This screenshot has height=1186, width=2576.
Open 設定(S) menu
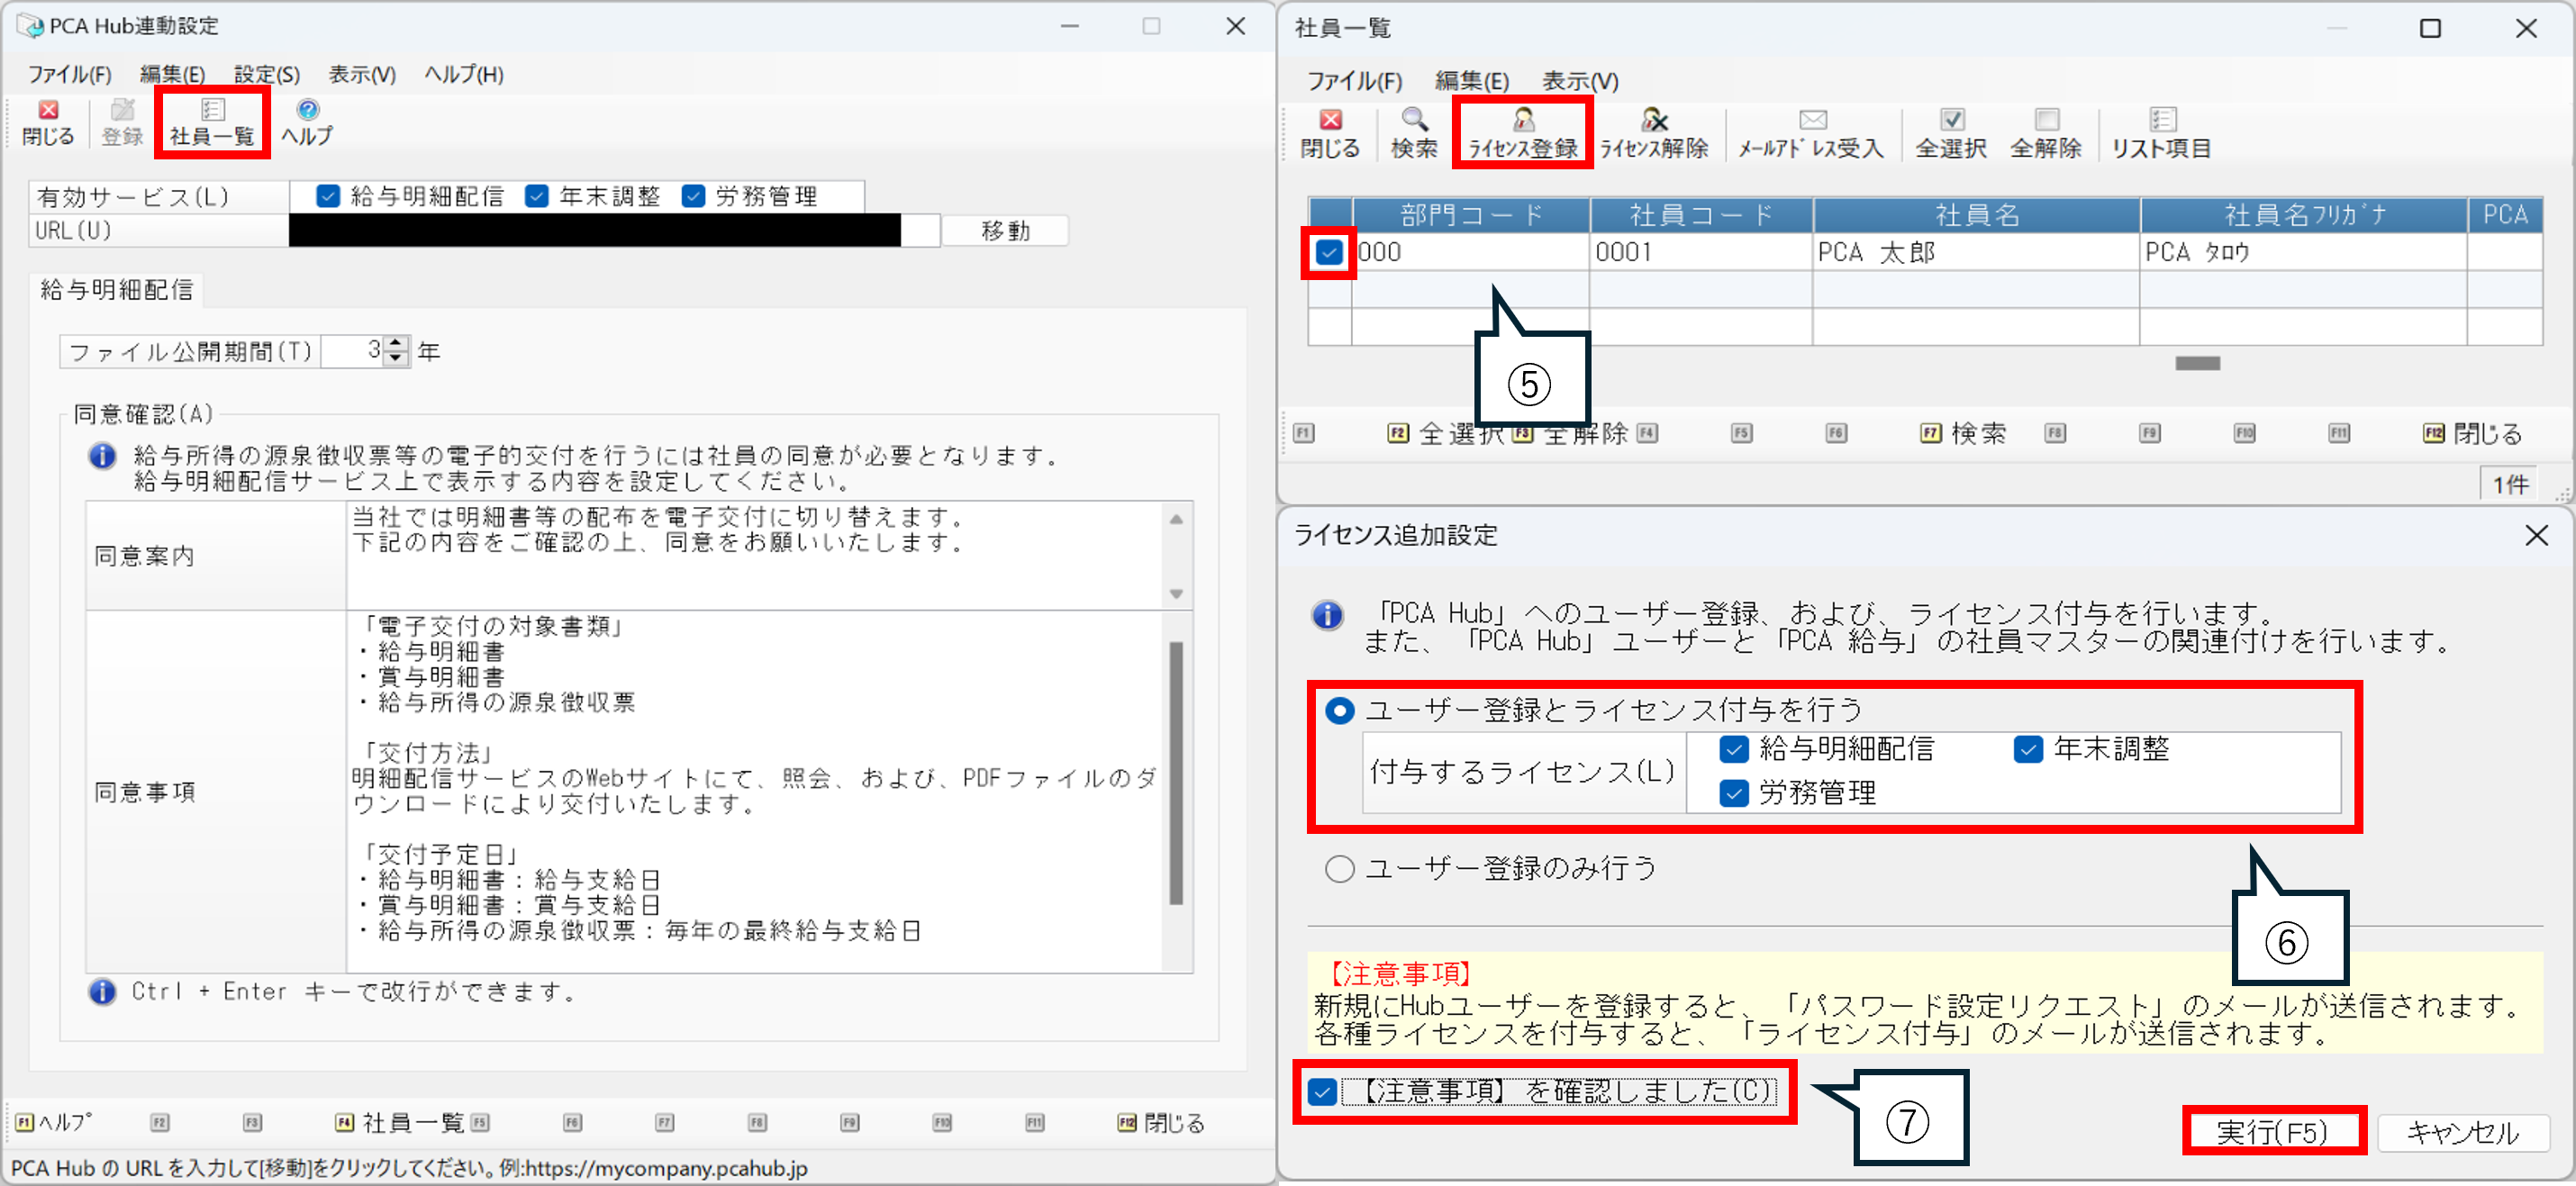[x=267, y=74]
